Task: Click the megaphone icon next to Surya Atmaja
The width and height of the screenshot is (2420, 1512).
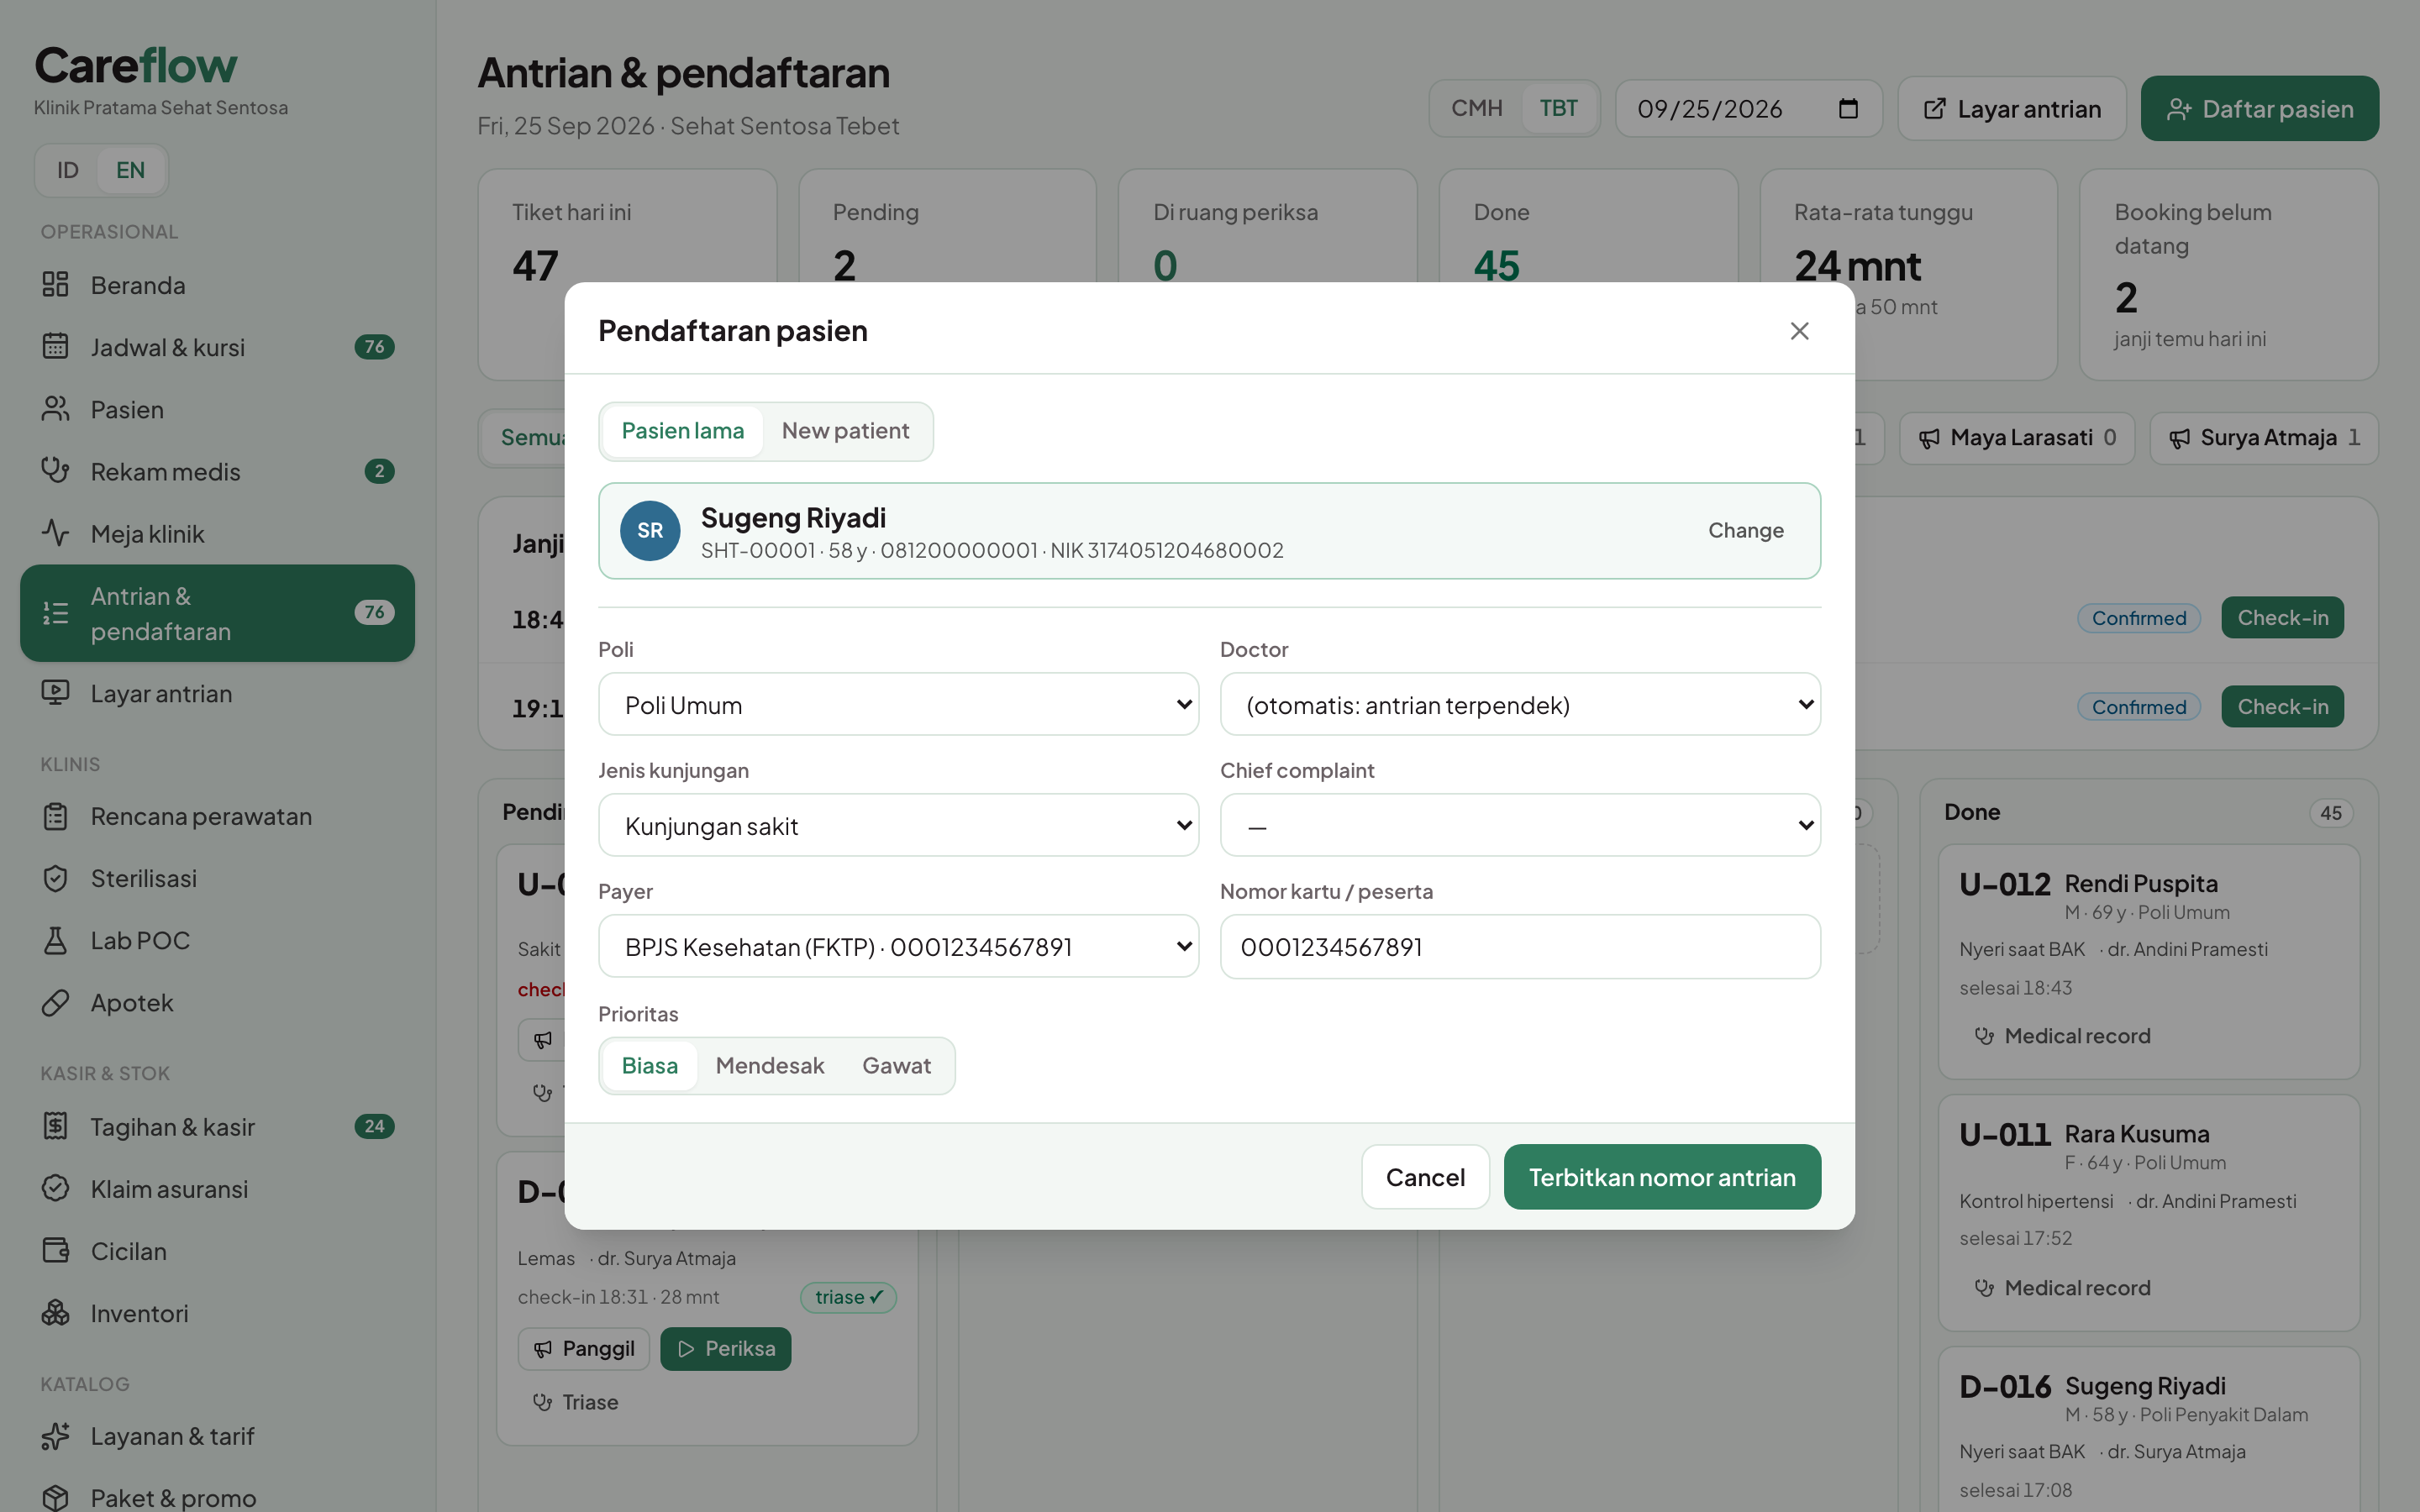Action: pos(2179,438)
